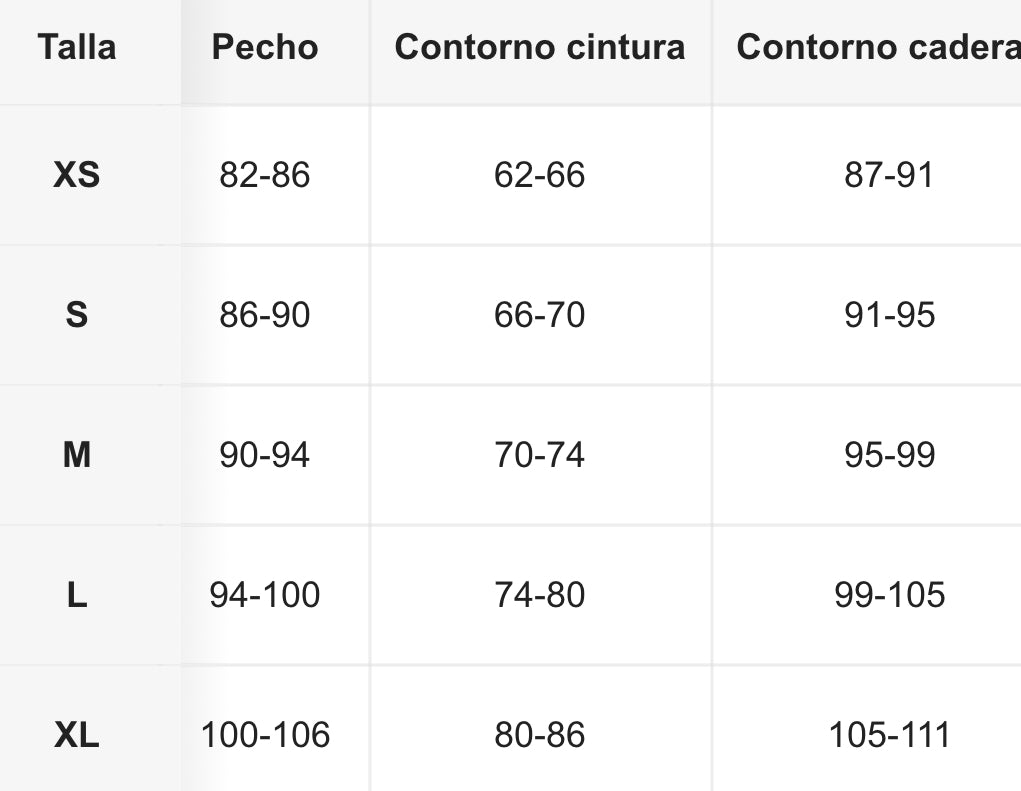
Task: Click the 99-105 hip measurement cell
Action: pyautogui.click(x=889, y=595)
